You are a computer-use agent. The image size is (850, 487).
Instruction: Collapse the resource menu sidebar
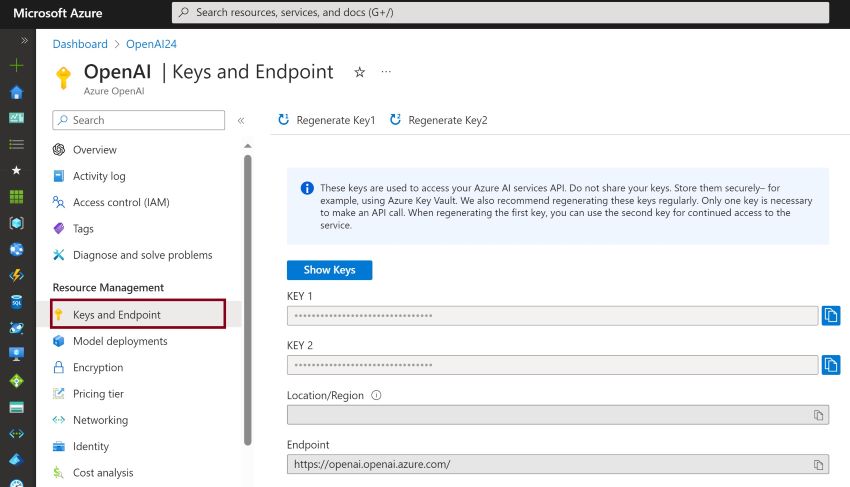[241, 120]
